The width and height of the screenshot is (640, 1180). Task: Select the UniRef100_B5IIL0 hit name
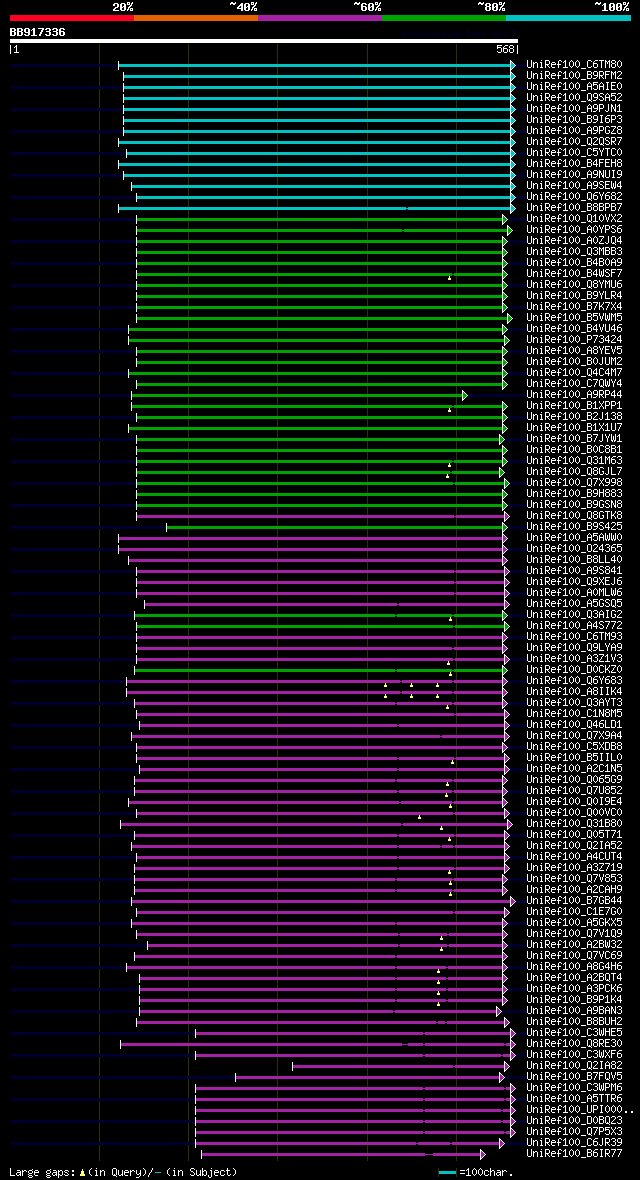[574, 756]
